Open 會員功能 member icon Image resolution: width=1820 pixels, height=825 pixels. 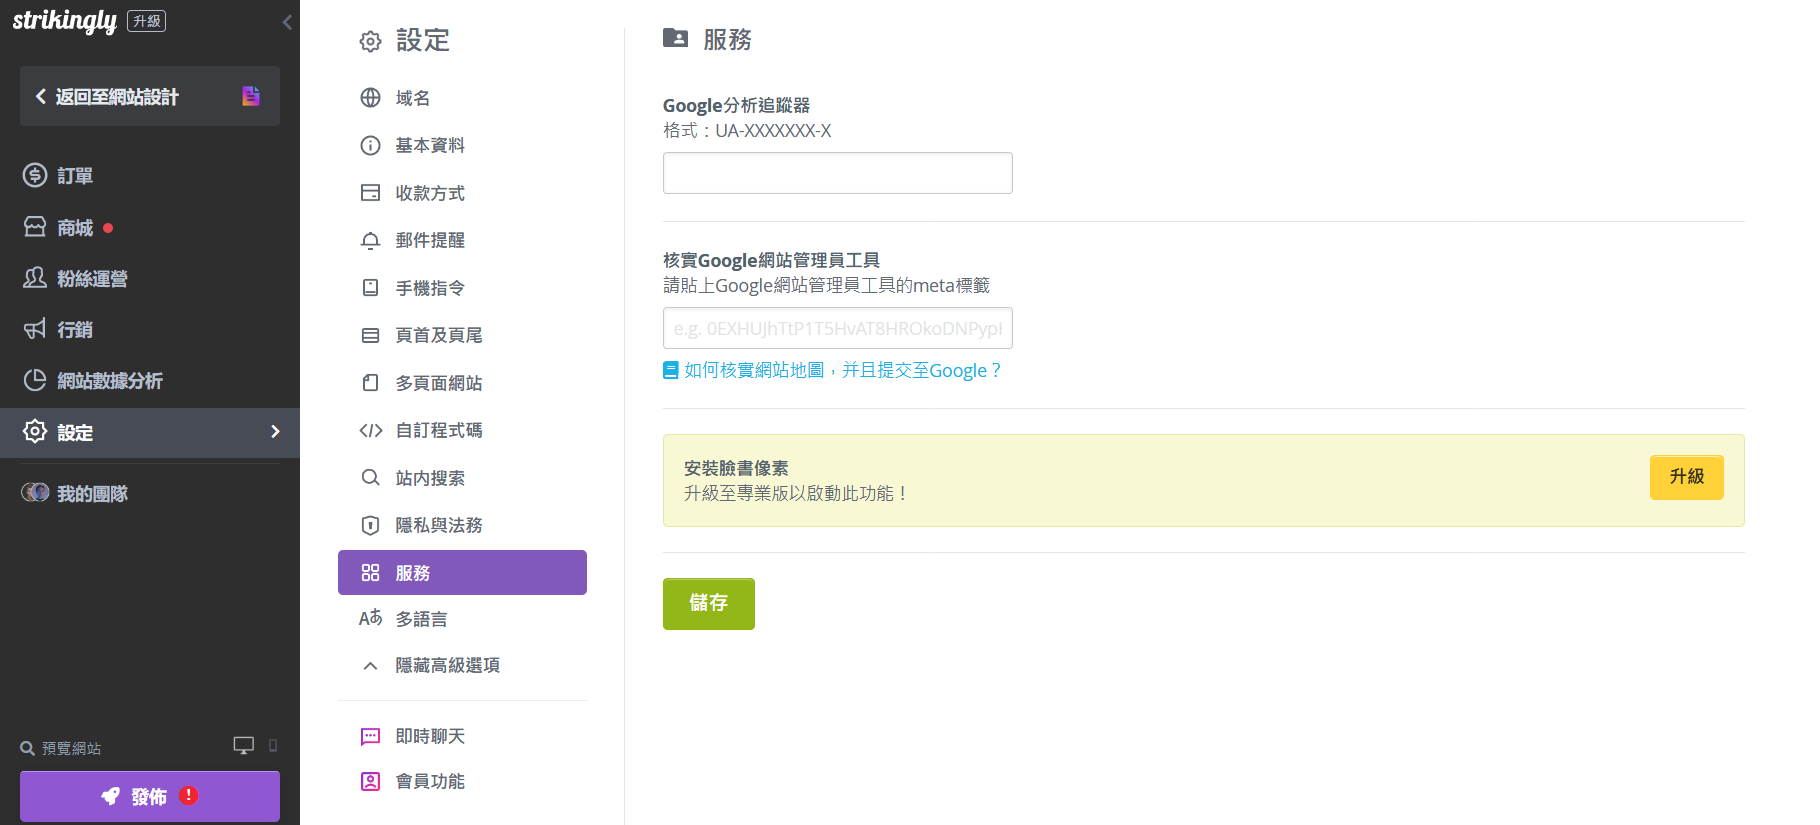[371, 781]
